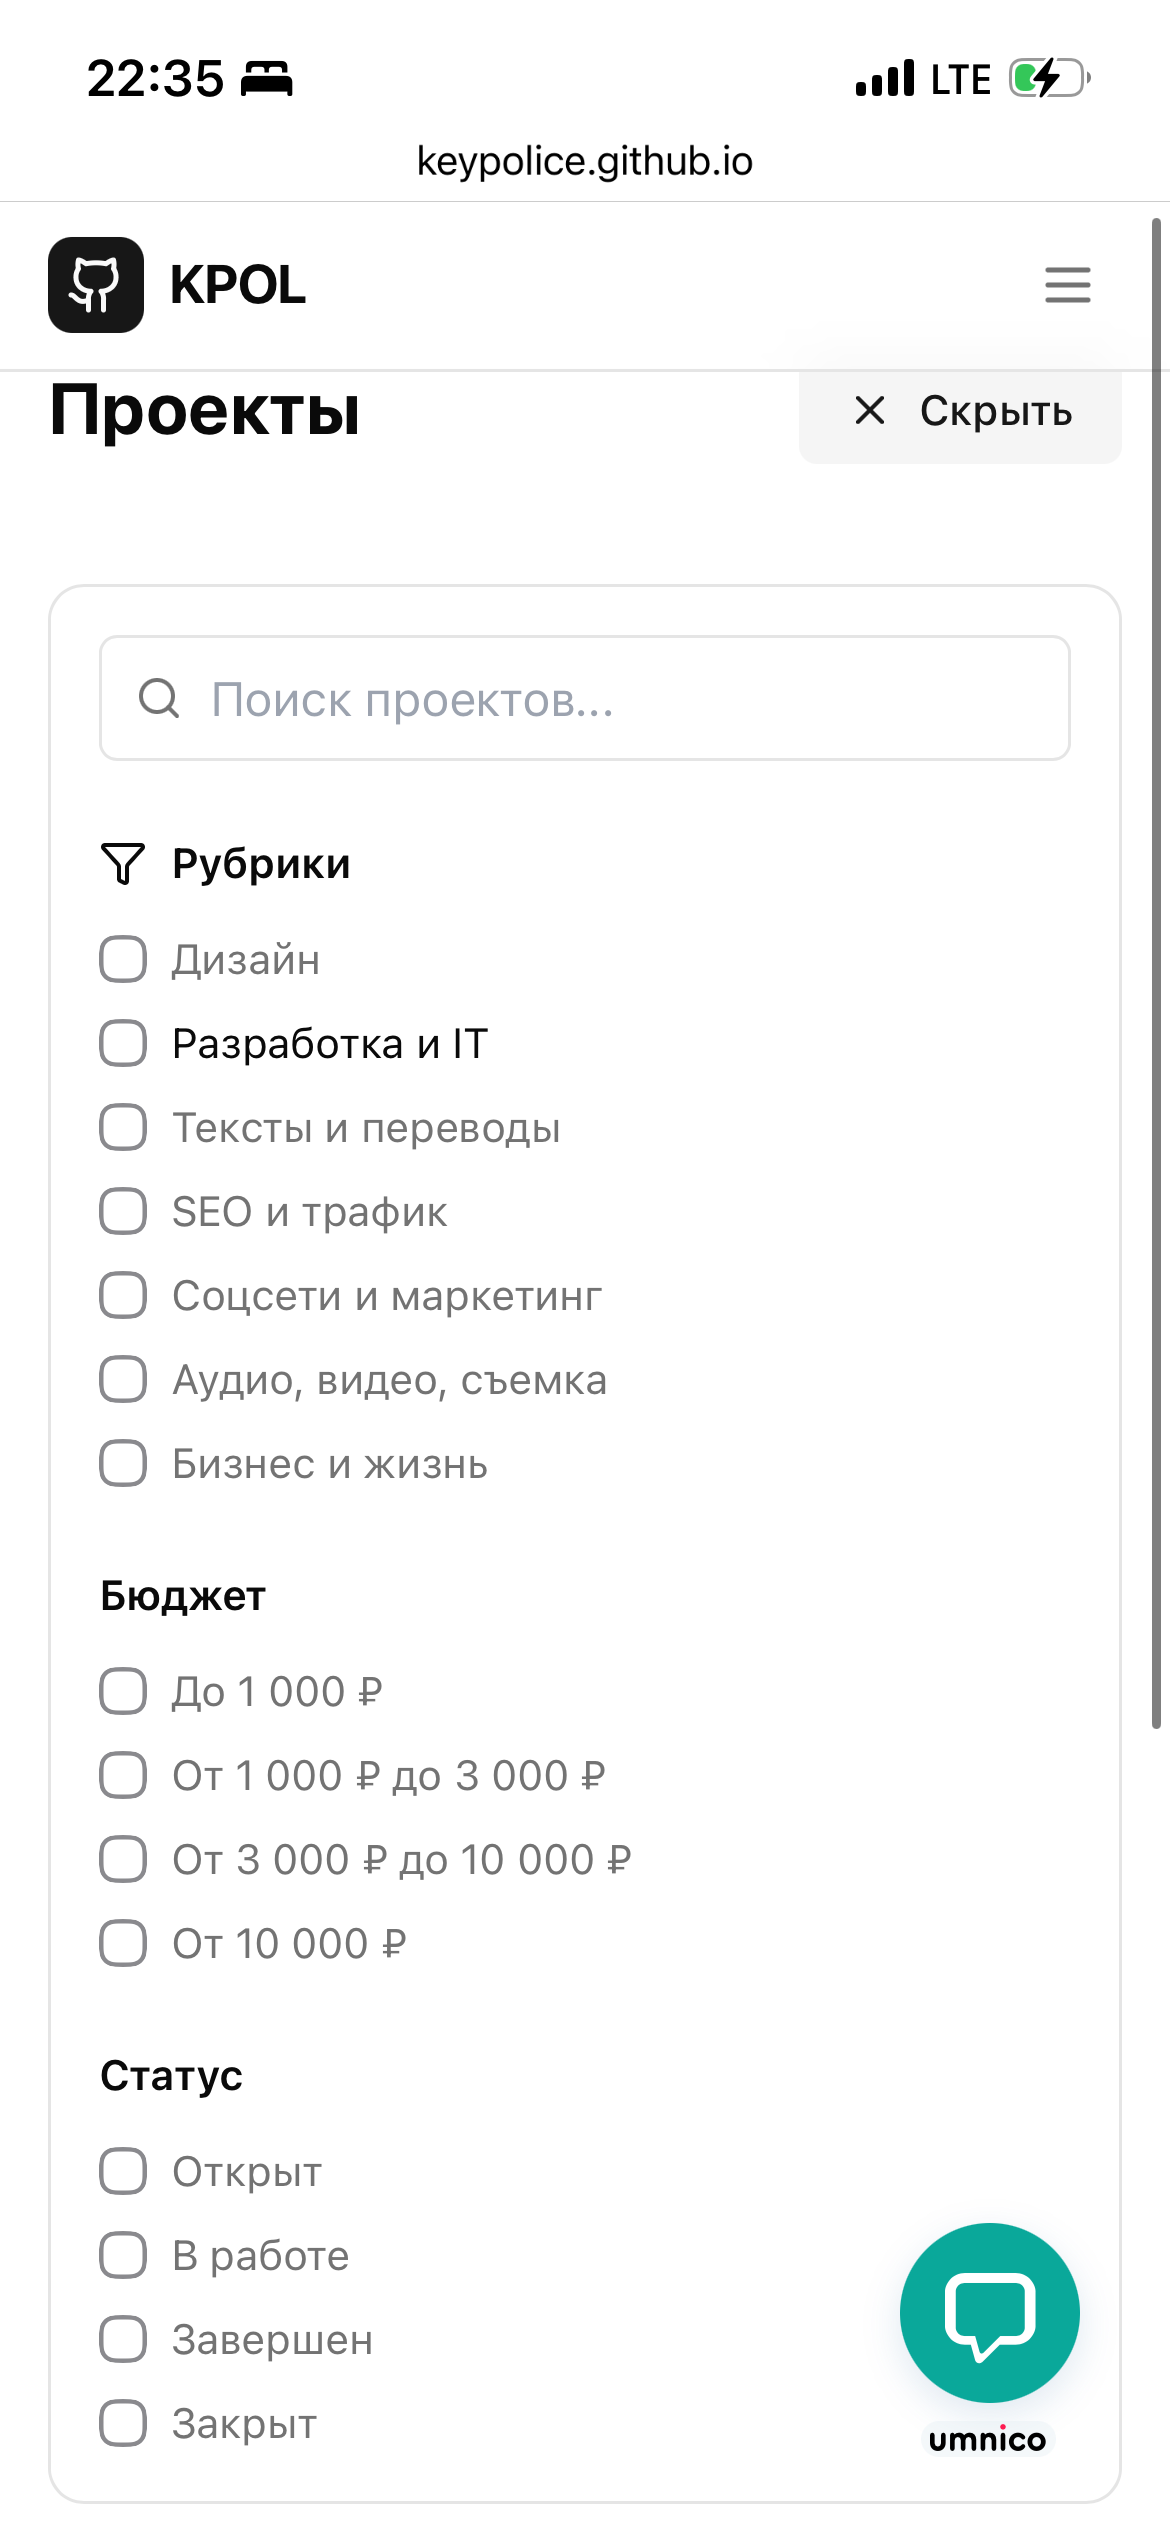Screen dimensions: 1170x2532
Task: Open the hamburger navigation menu
Action: (1066, 286)
